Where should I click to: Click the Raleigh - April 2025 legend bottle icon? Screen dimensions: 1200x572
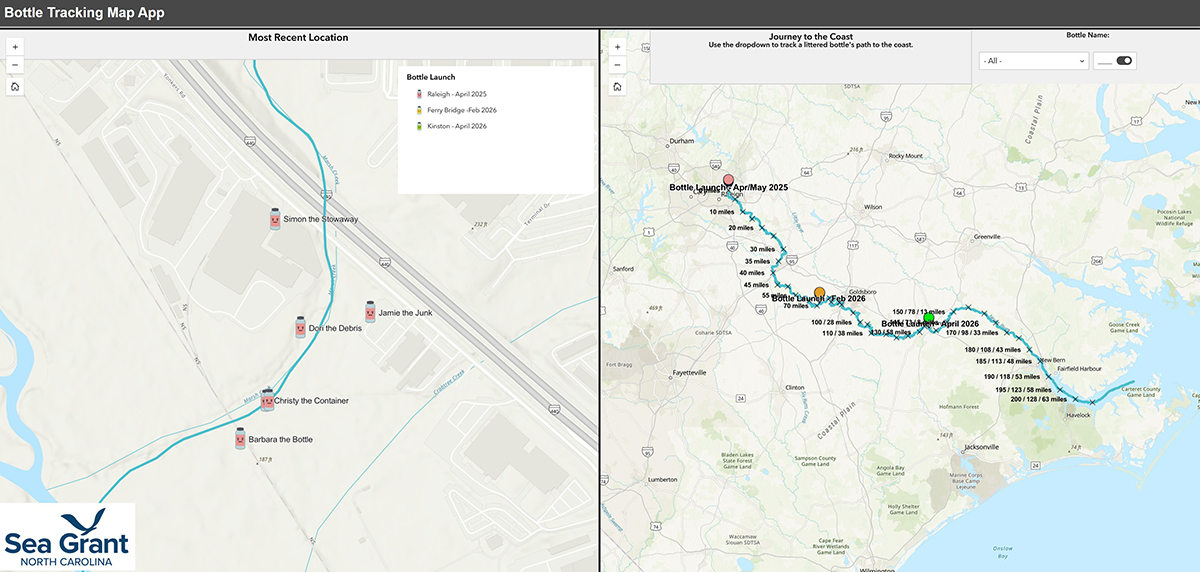click(419, 93)
